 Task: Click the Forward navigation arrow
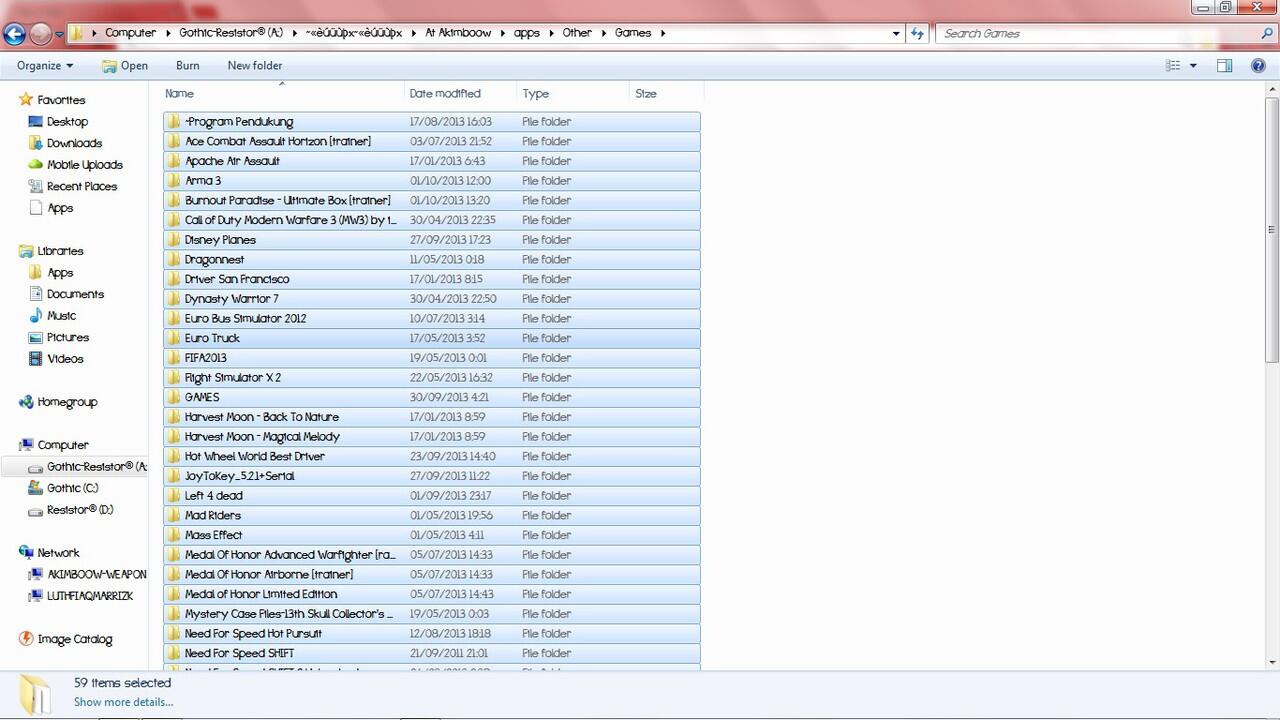coord(41,34)
